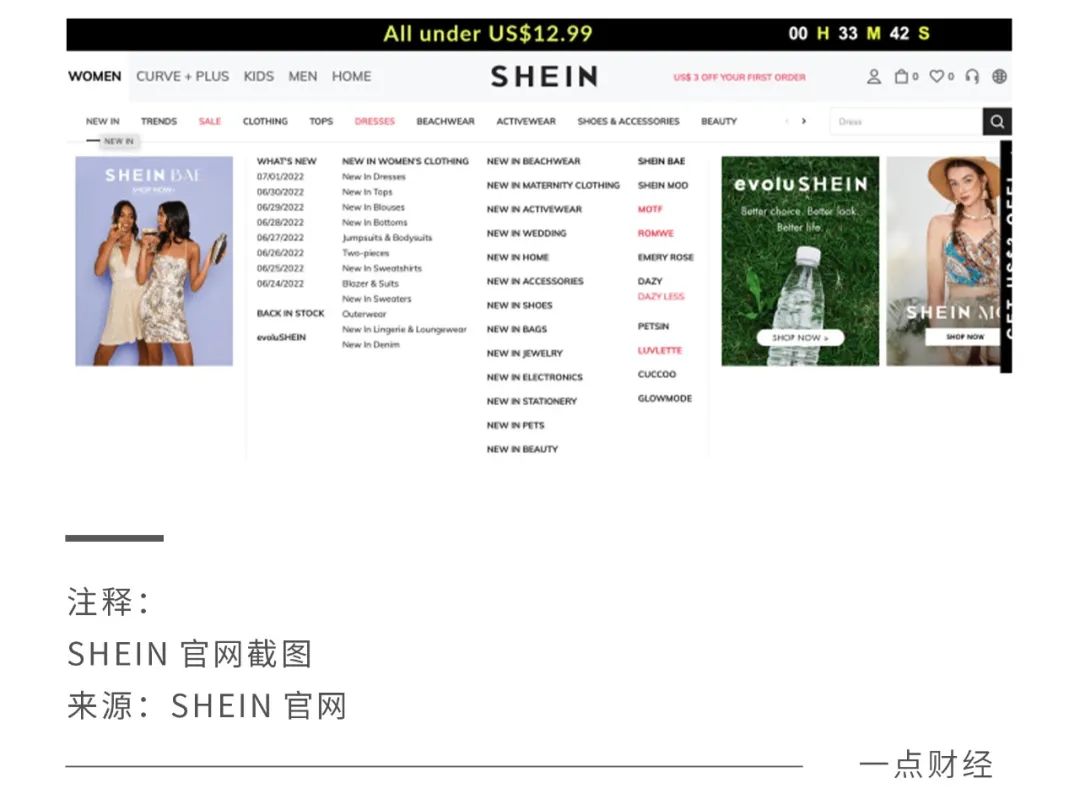
Task: Click NEW IN ELECTRONICS link
Action: tap(534, 377)
